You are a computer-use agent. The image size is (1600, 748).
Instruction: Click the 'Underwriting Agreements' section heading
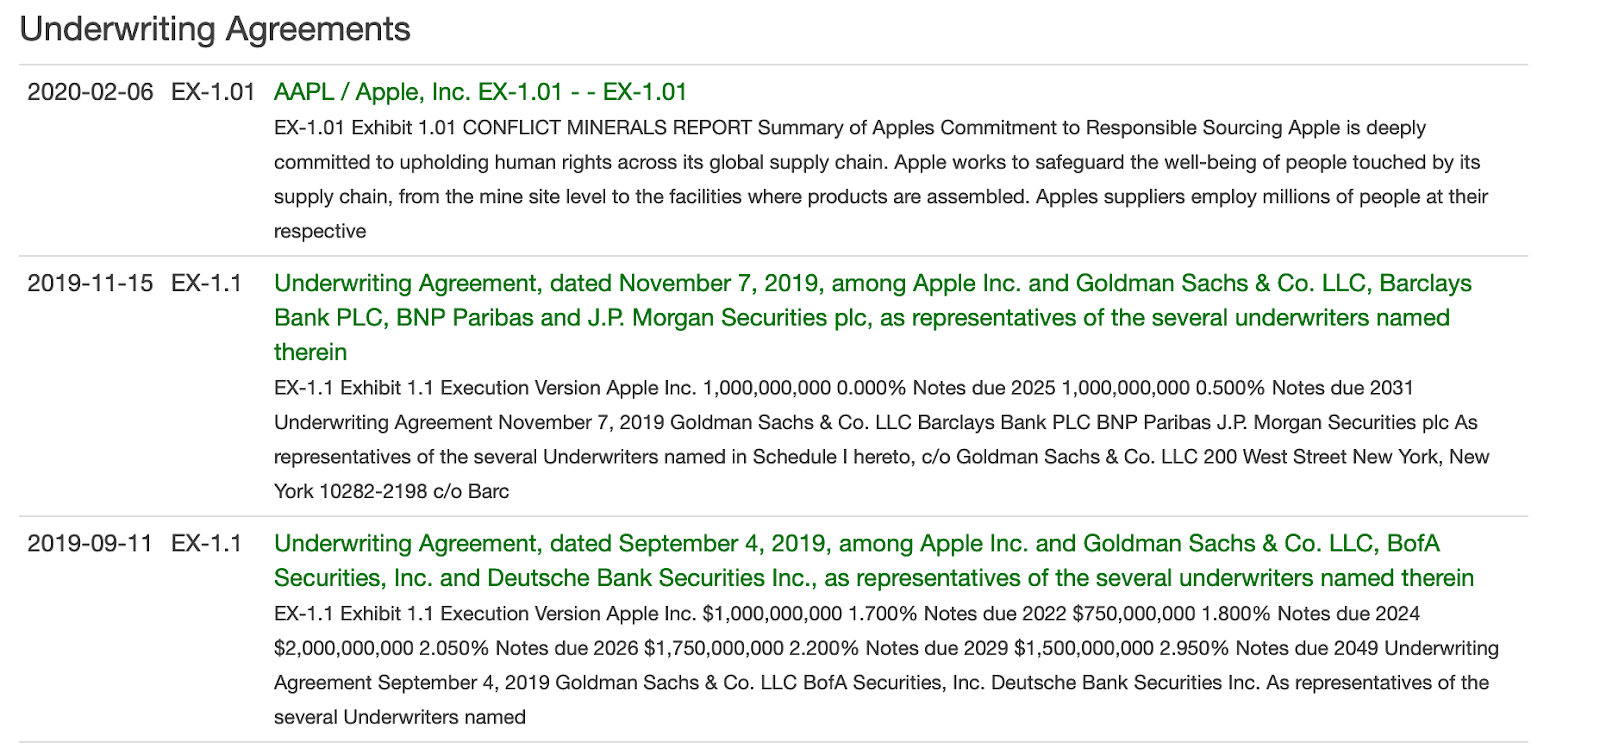pyautogui.click(x=215, y=29)
